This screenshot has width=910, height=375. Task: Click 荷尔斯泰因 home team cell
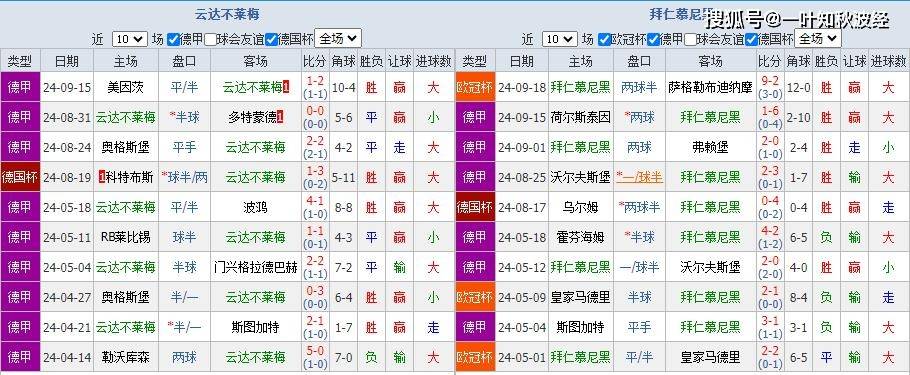pos(580,117)
